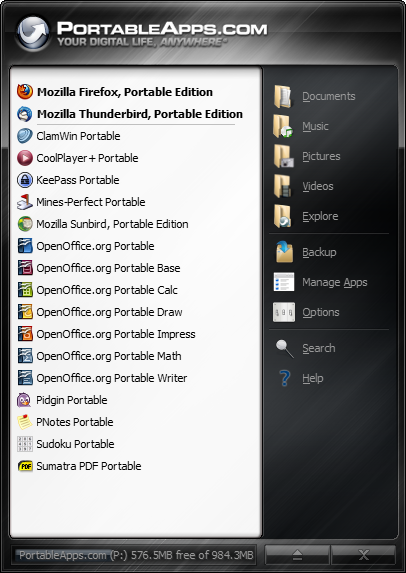Click the Pidgin purple bird icon
Image resolution: width=406 pixels, height=573 pixels.
tap(25, 400)
